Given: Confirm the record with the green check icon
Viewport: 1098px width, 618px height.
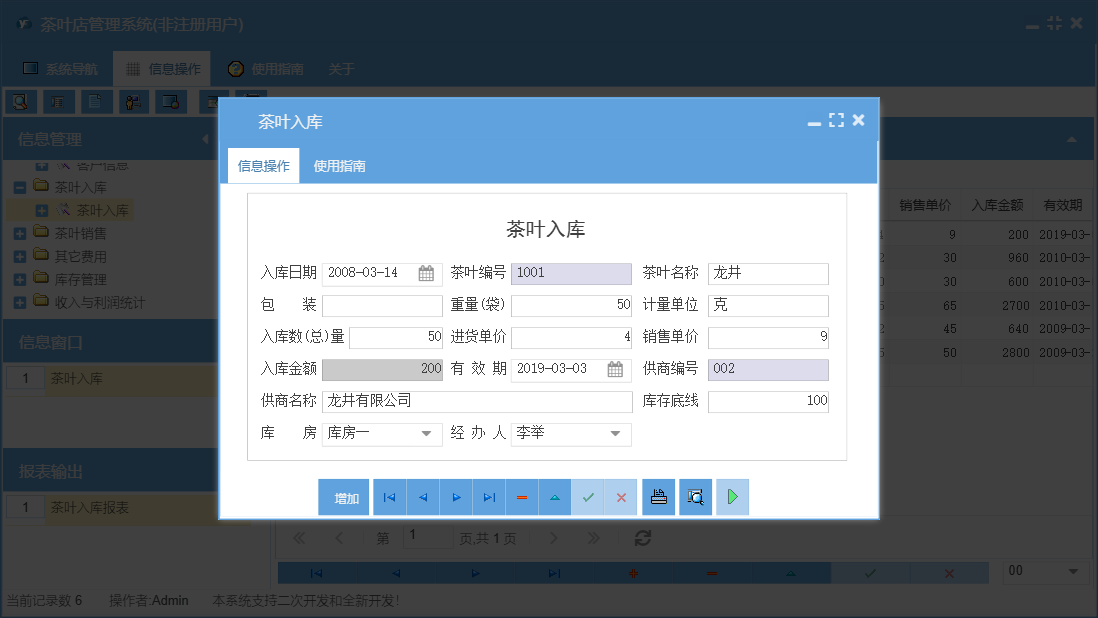Looking at the screenshot, I should (x=588, y=497).
